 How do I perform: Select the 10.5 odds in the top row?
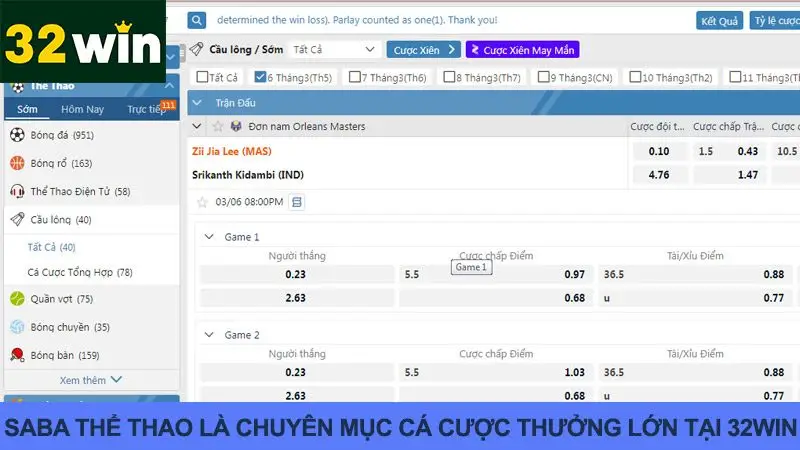[x=786, y=151]
